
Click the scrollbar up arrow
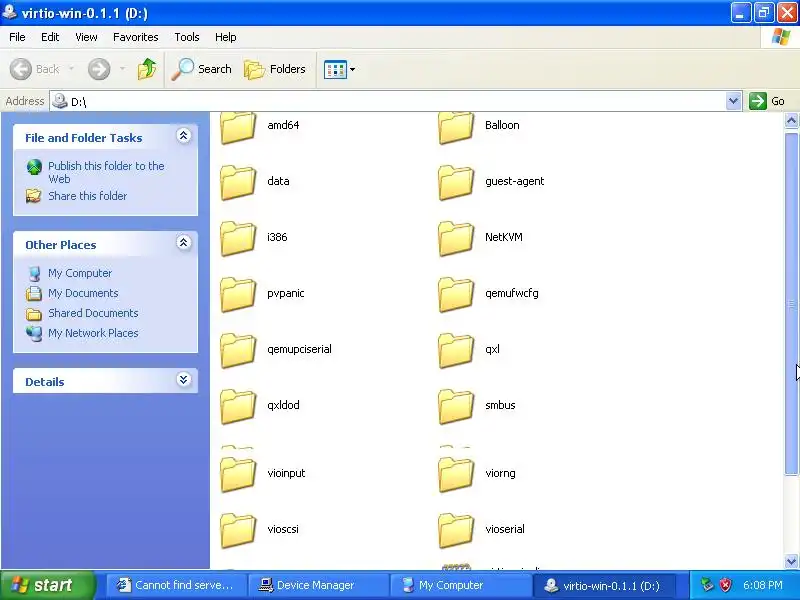(x=791, y=120)
